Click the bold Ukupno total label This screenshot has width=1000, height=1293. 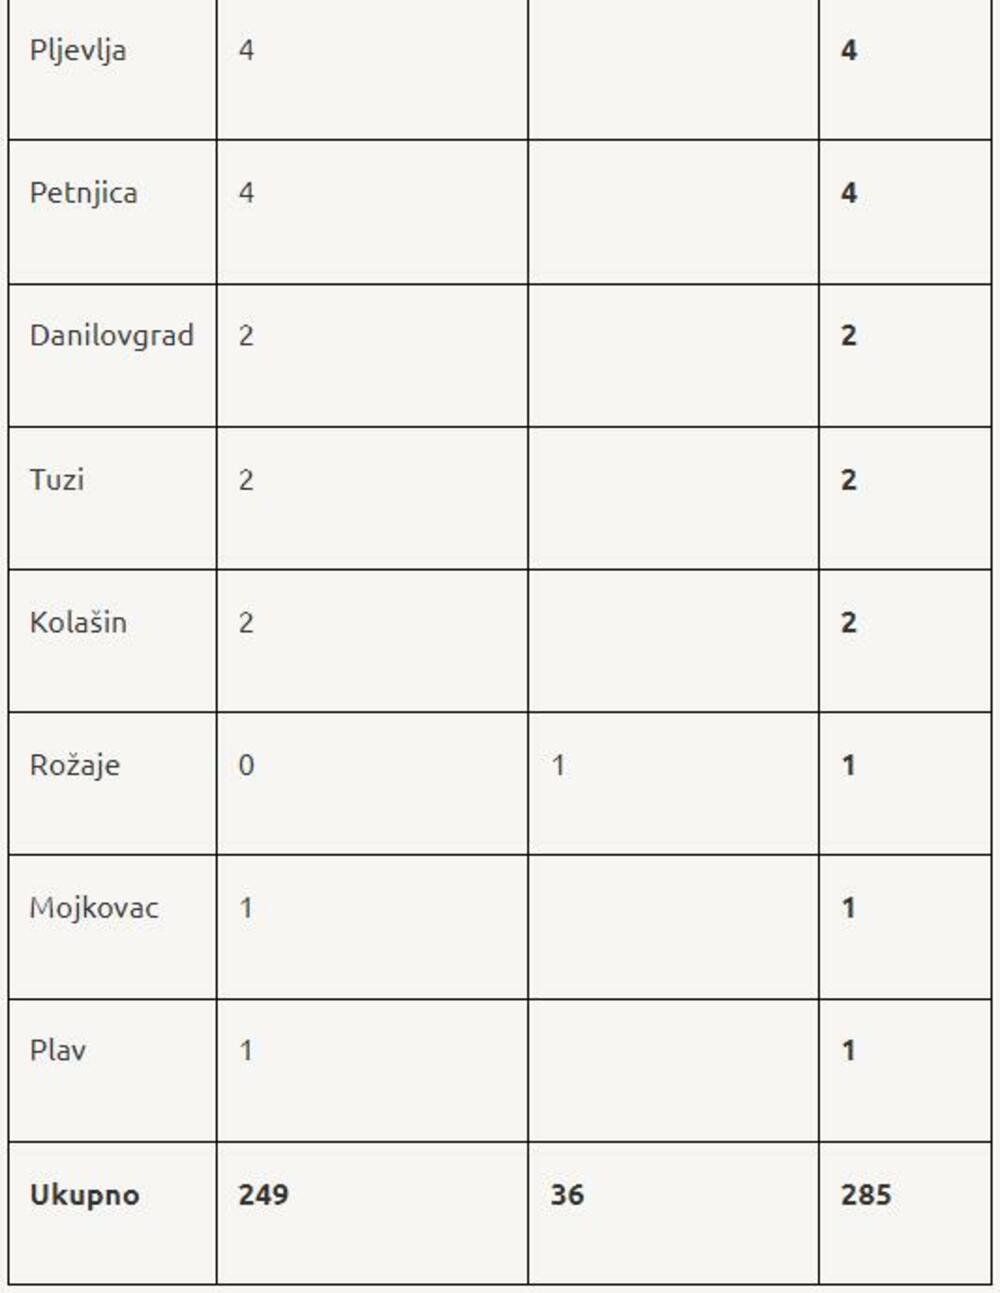[84, 1195]
